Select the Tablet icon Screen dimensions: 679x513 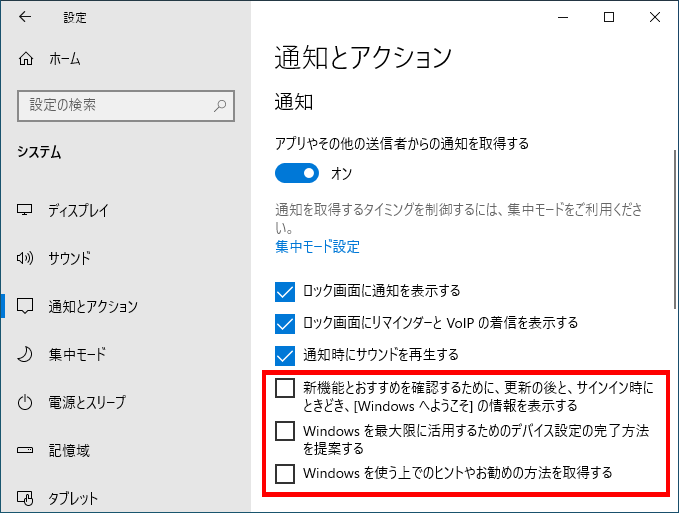pyautogui.click(x=25, y=498)
